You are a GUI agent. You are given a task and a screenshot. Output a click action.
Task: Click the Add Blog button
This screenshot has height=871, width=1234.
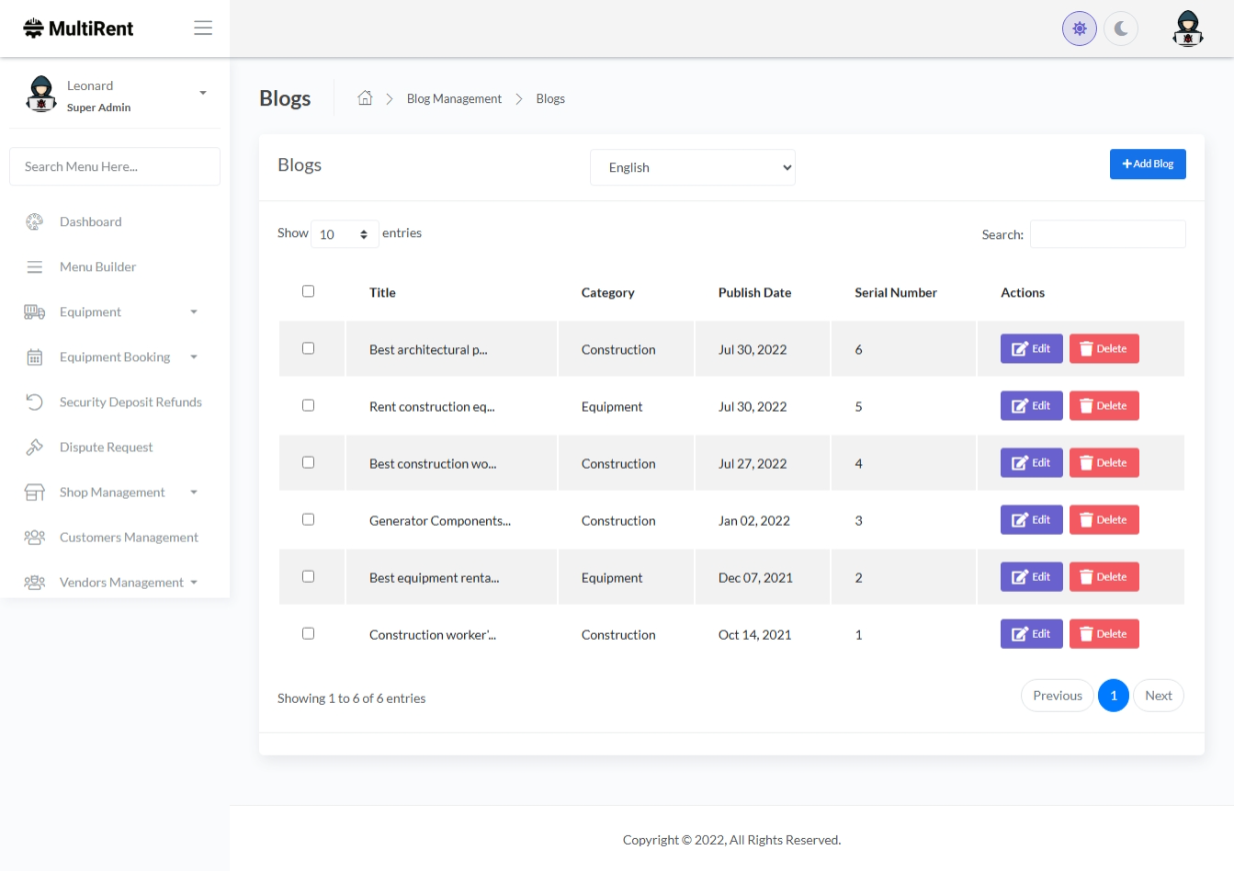pos(1147,164)
